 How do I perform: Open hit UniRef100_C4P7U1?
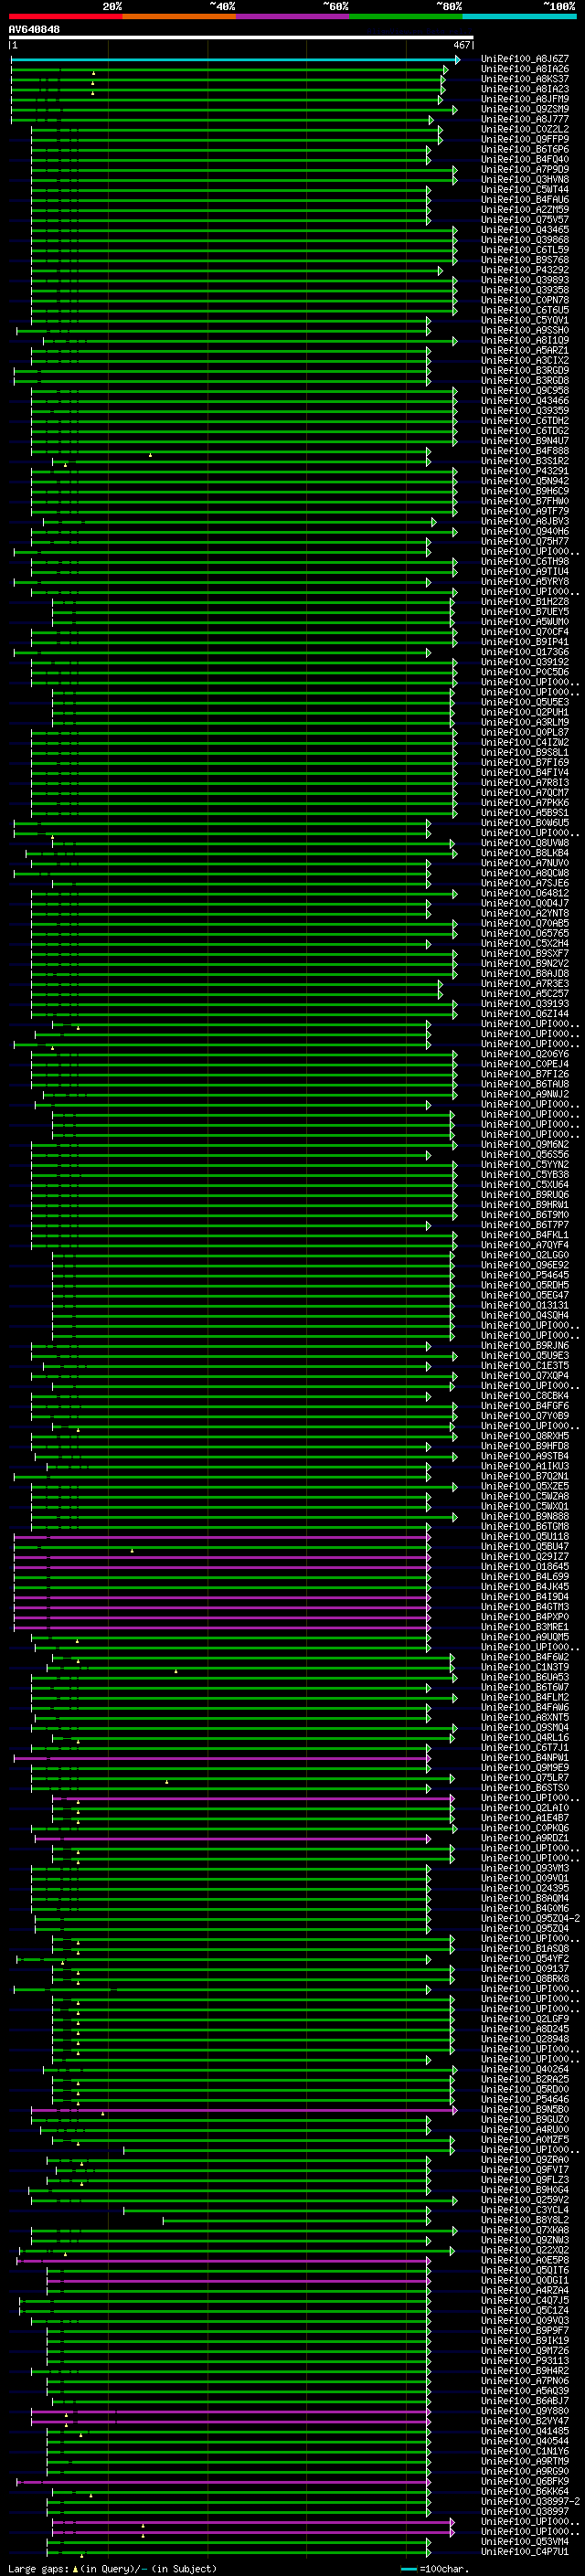coord(525,2551)
